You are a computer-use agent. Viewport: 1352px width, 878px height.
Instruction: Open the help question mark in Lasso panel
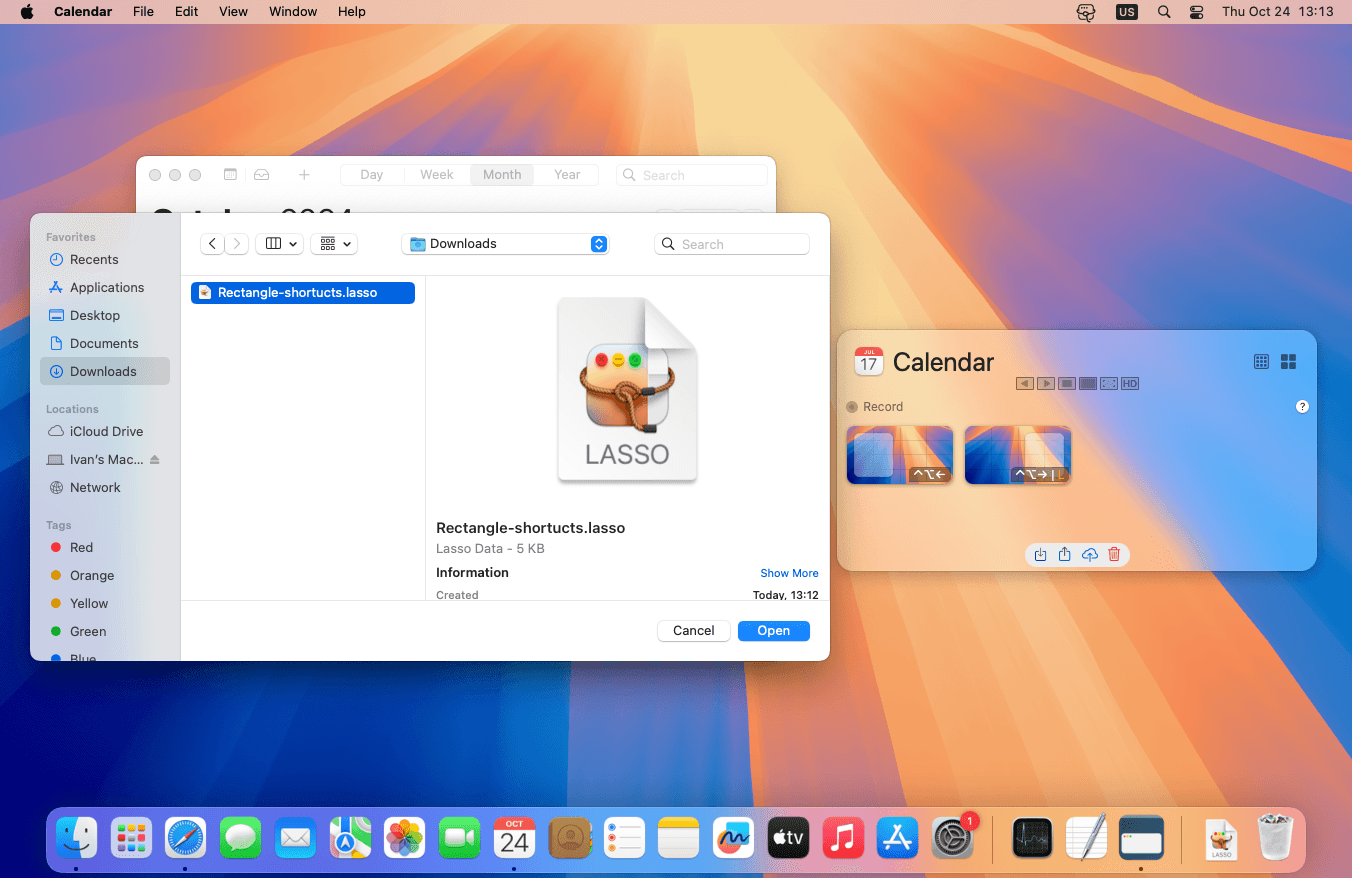pos(1302,407)
